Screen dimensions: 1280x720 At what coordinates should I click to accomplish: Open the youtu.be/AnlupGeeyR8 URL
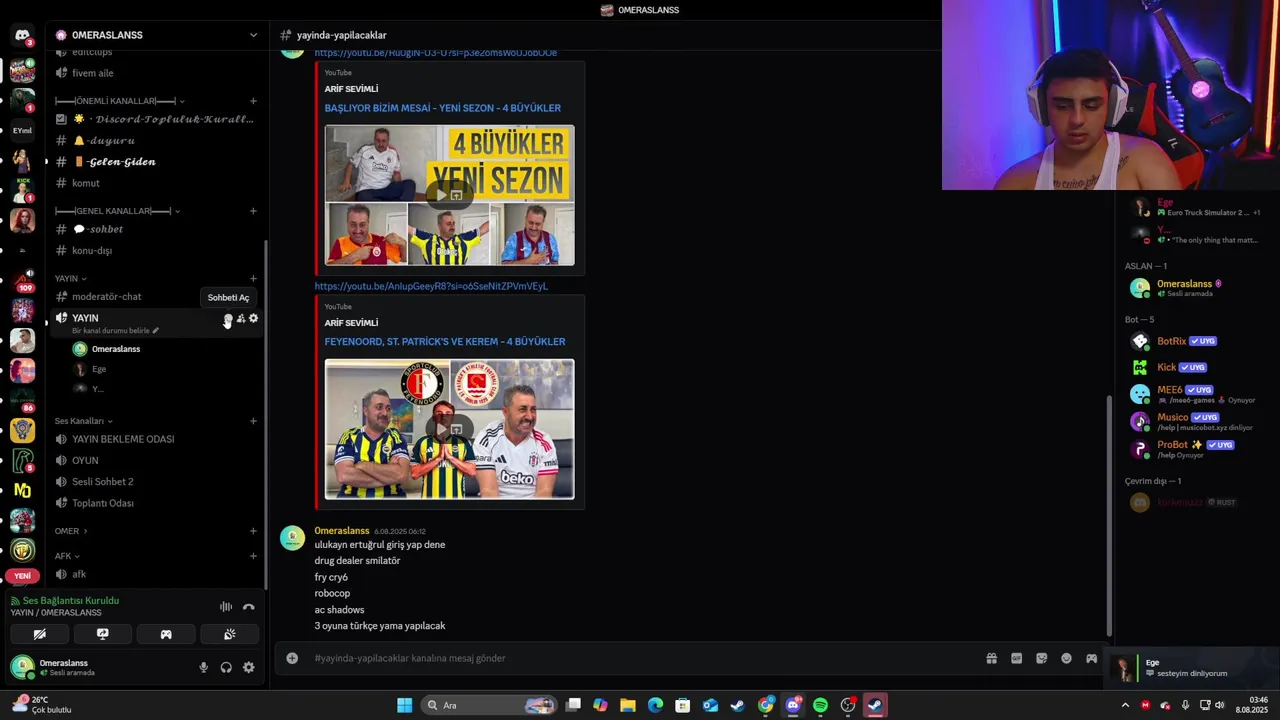[x=431, y=286]
